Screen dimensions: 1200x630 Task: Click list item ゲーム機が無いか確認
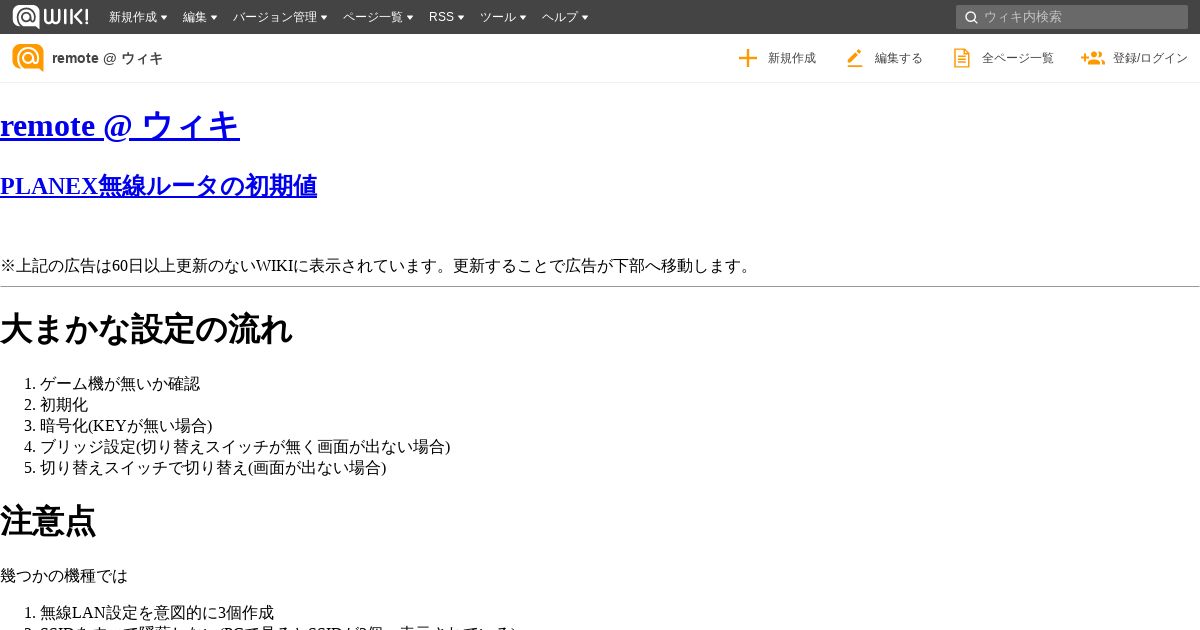120,384
